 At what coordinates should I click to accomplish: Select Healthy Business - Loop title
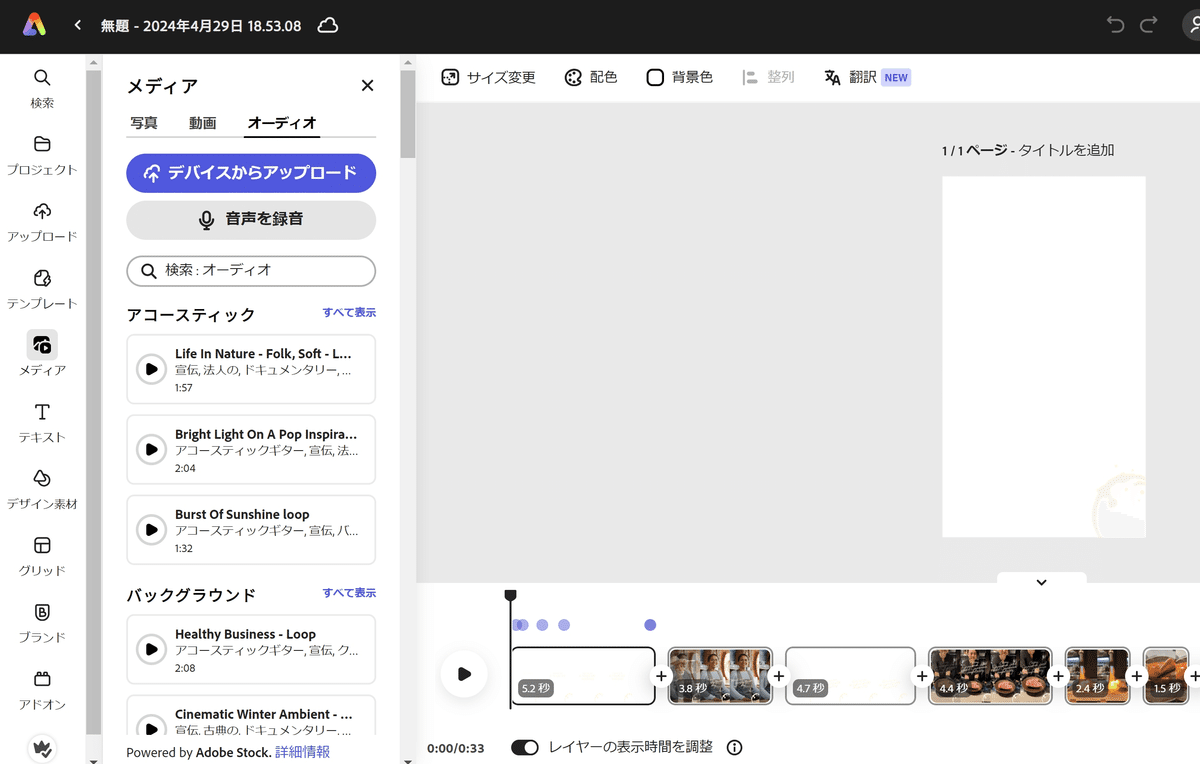[x=245, y=634]
